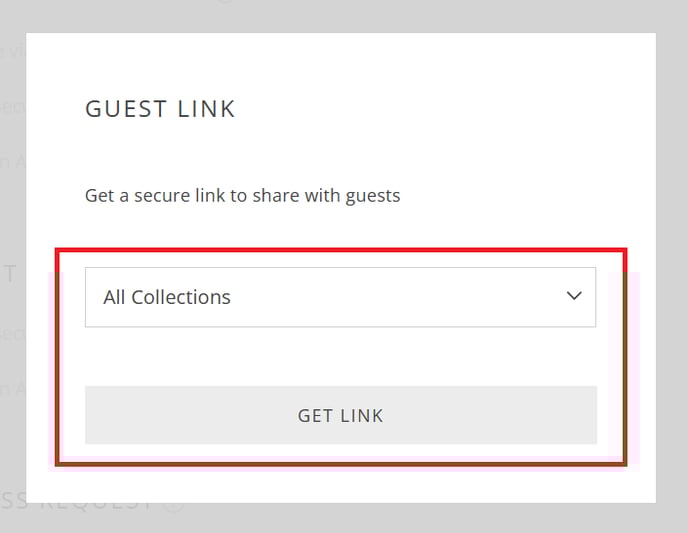Viewport: 688px width, 533px height.
Task: Generate a guest link with GET LINK
Action: pyautogui.click(x=340, y=415)
